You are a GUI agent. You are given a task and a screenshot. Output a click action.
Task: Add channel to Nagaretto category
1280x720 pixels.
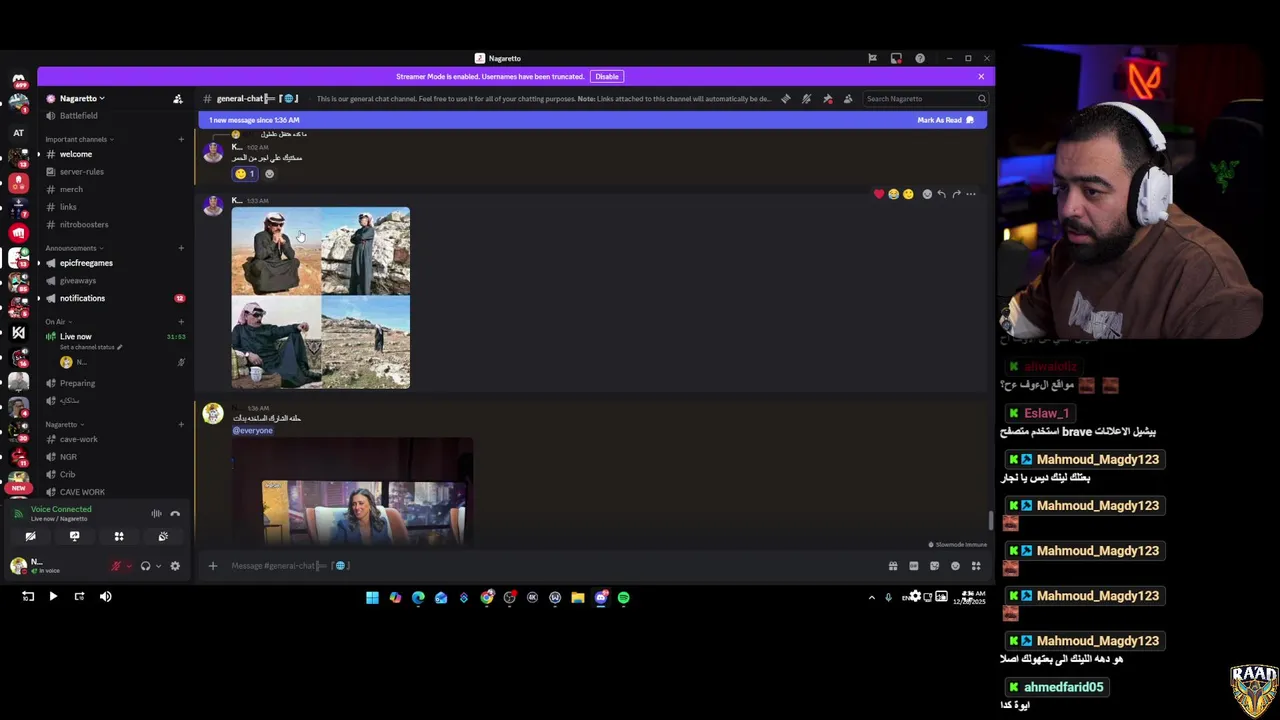[181, 424]
